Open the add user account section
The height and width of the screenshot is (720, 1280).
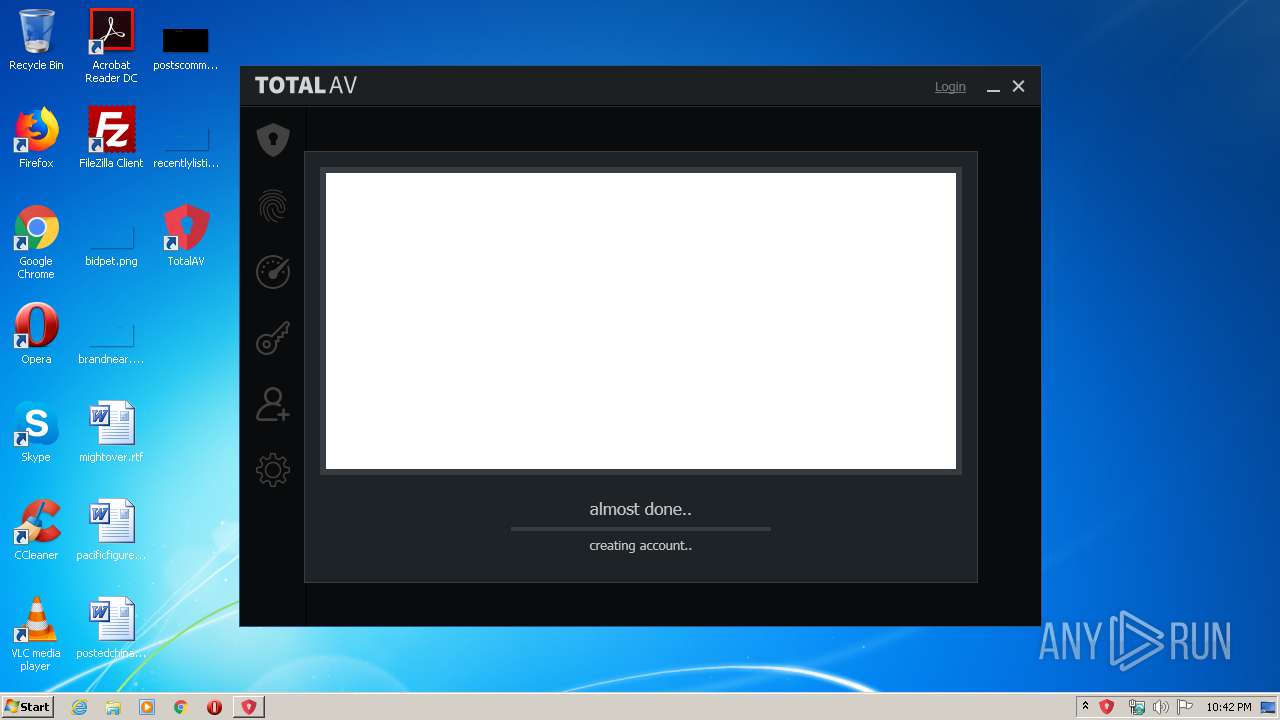click(273, 404)
